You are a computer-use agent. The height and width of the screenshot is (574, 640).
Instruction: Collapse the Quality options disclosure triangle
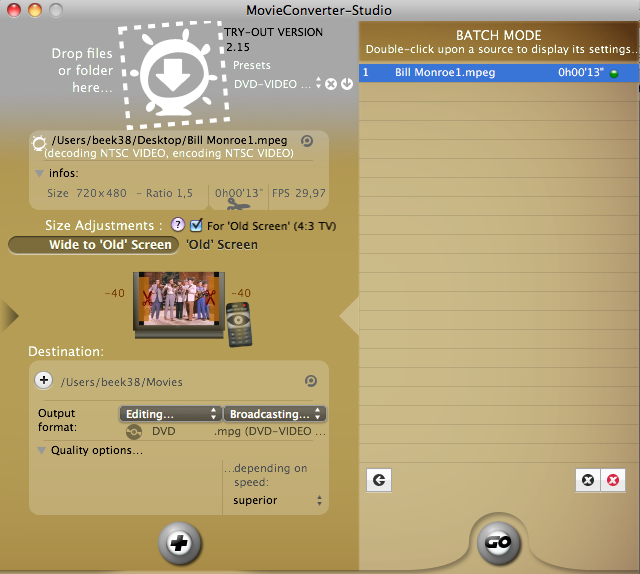pyautogui.click(x=41, y=450)
